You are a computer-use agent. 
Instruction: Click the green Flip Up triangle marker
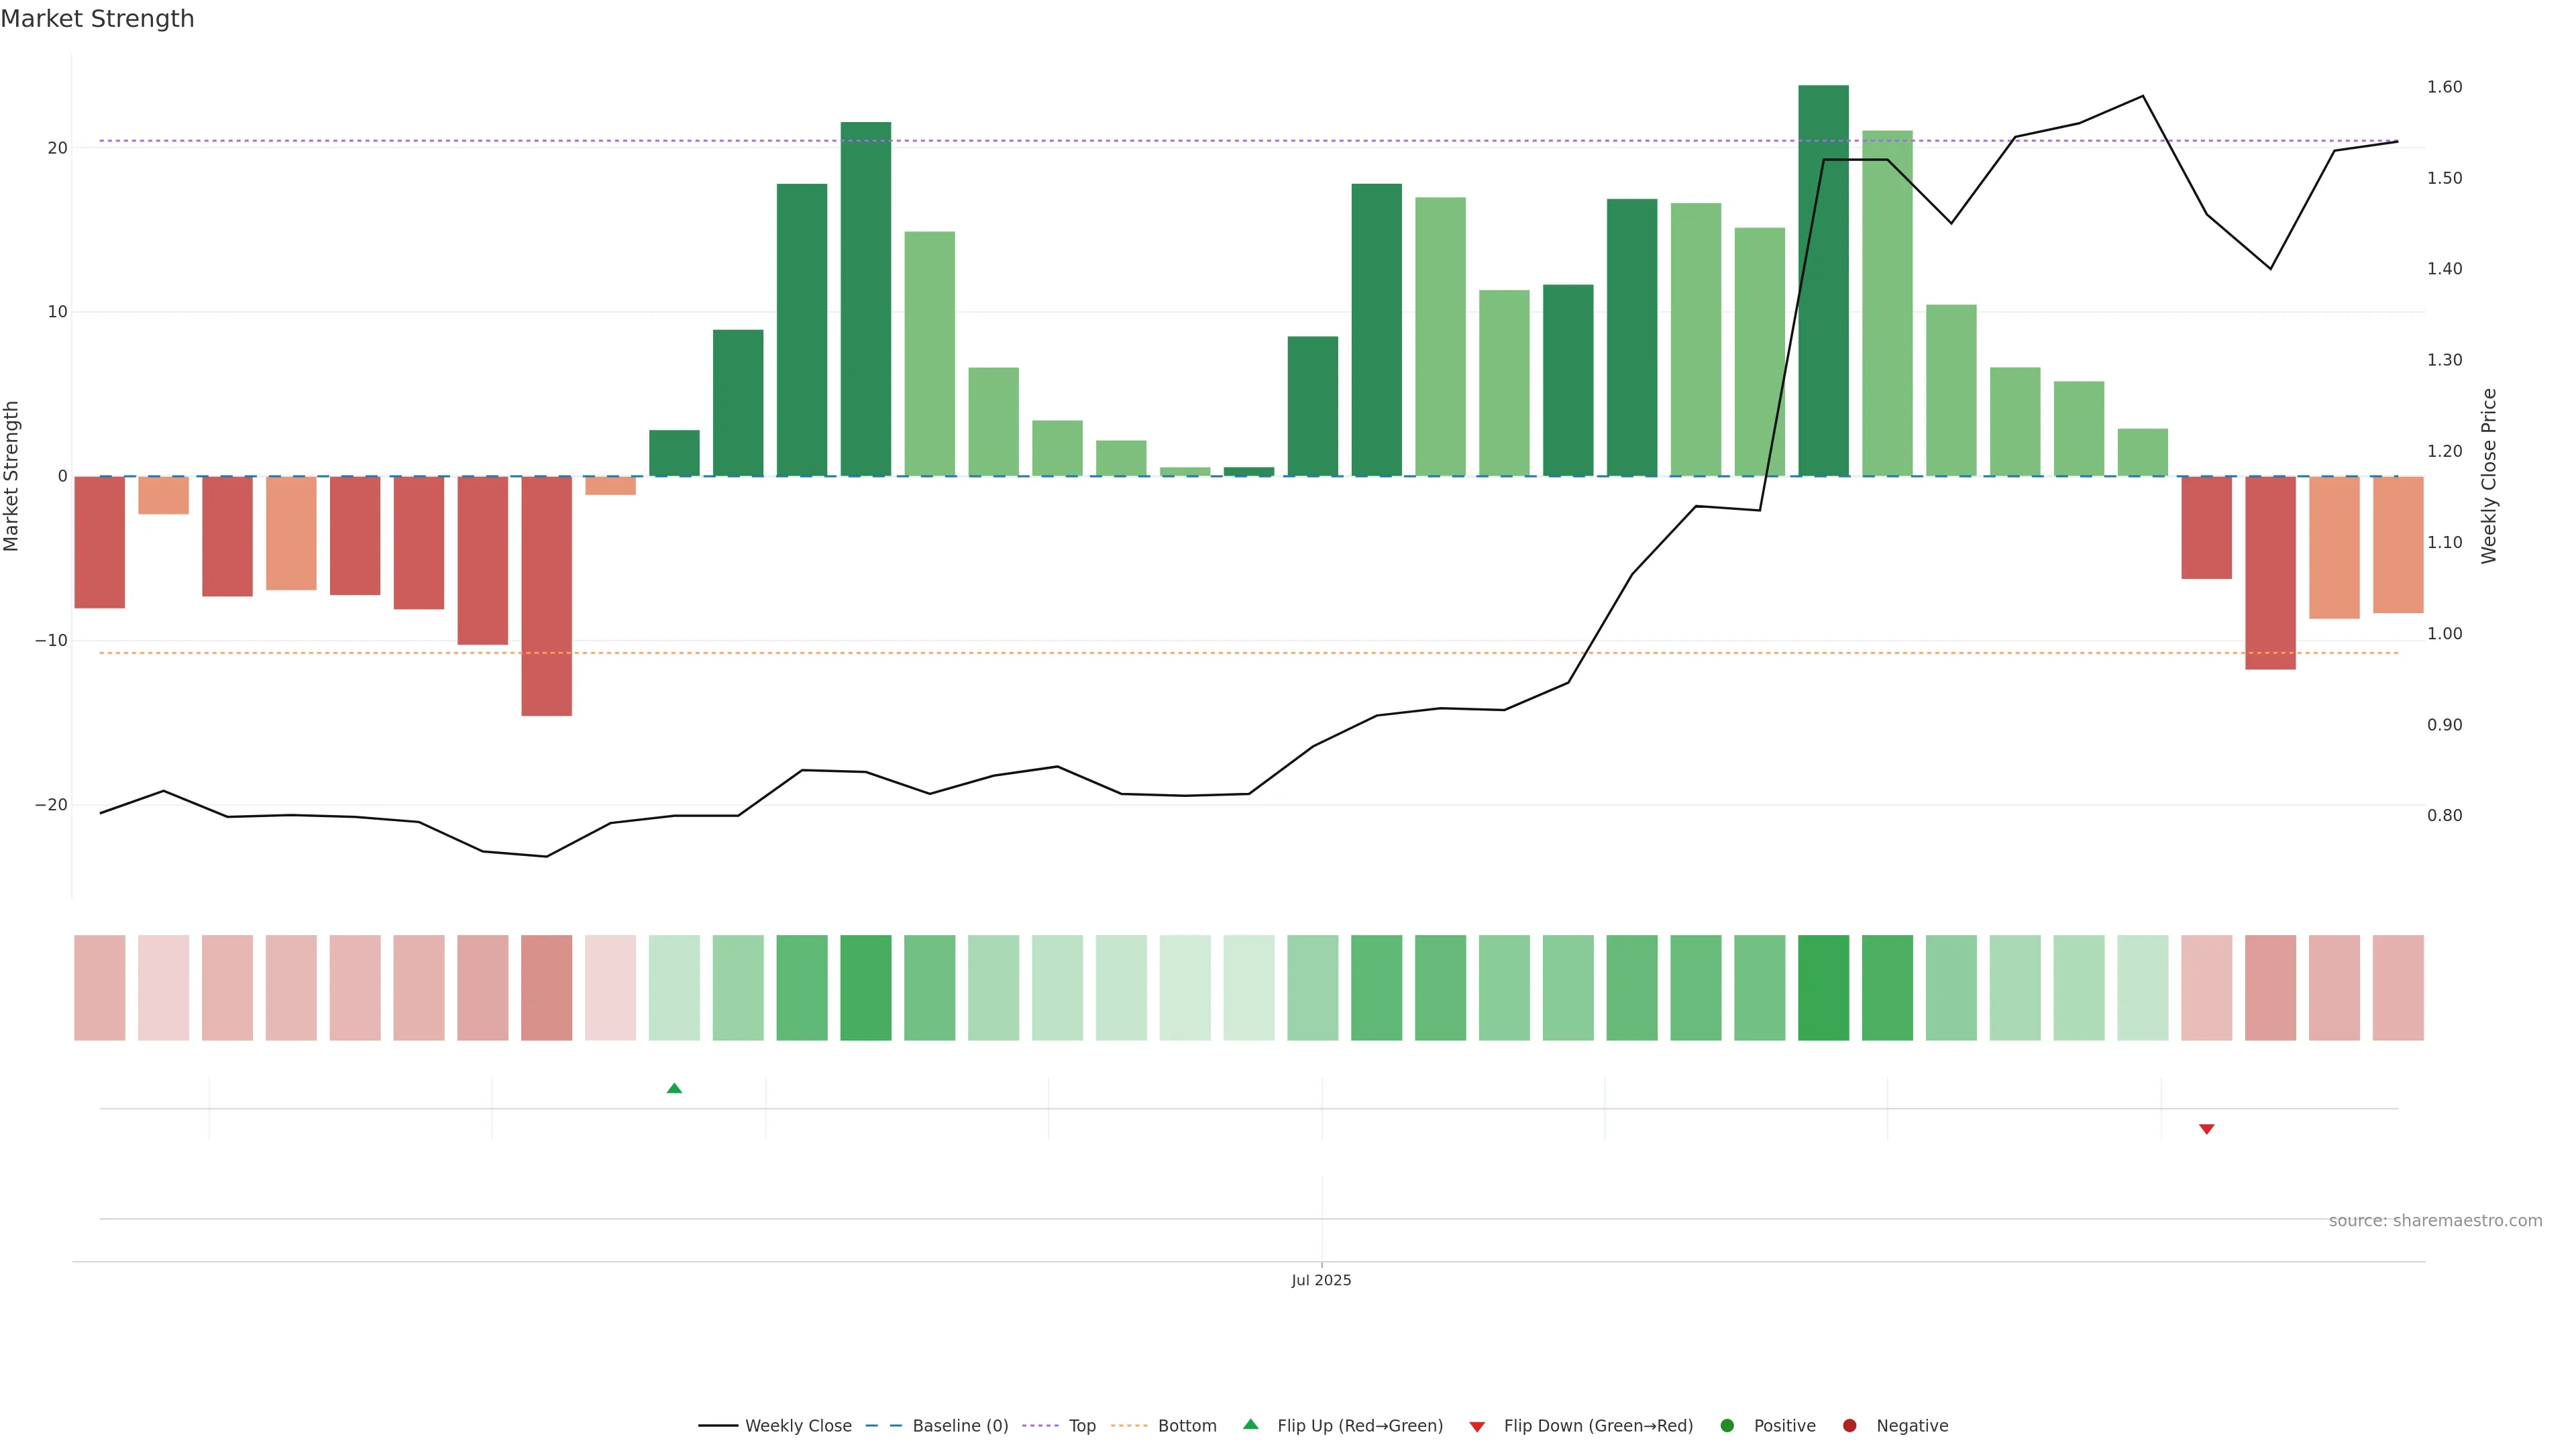pos(674,1088)
